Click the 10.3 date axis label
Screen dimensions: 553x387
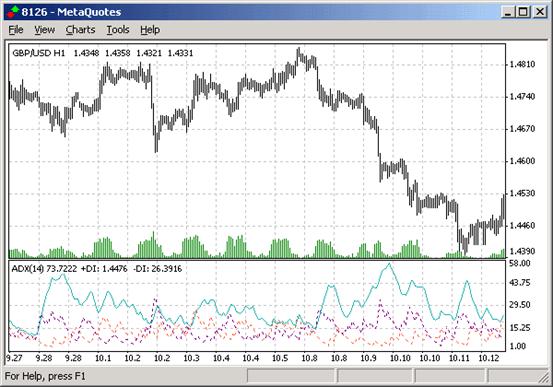pos(192,358)
